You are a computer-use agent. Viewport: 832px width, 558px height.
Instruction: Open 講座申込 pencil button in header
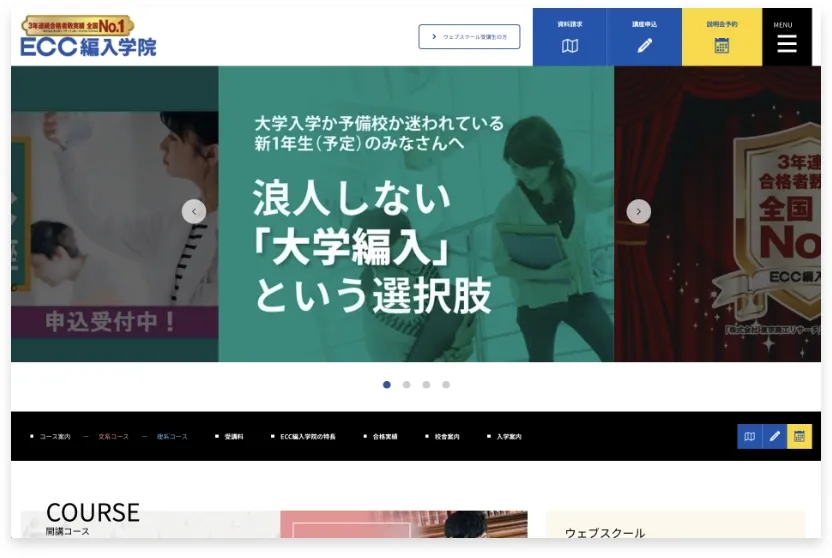[x=644, y=37]
